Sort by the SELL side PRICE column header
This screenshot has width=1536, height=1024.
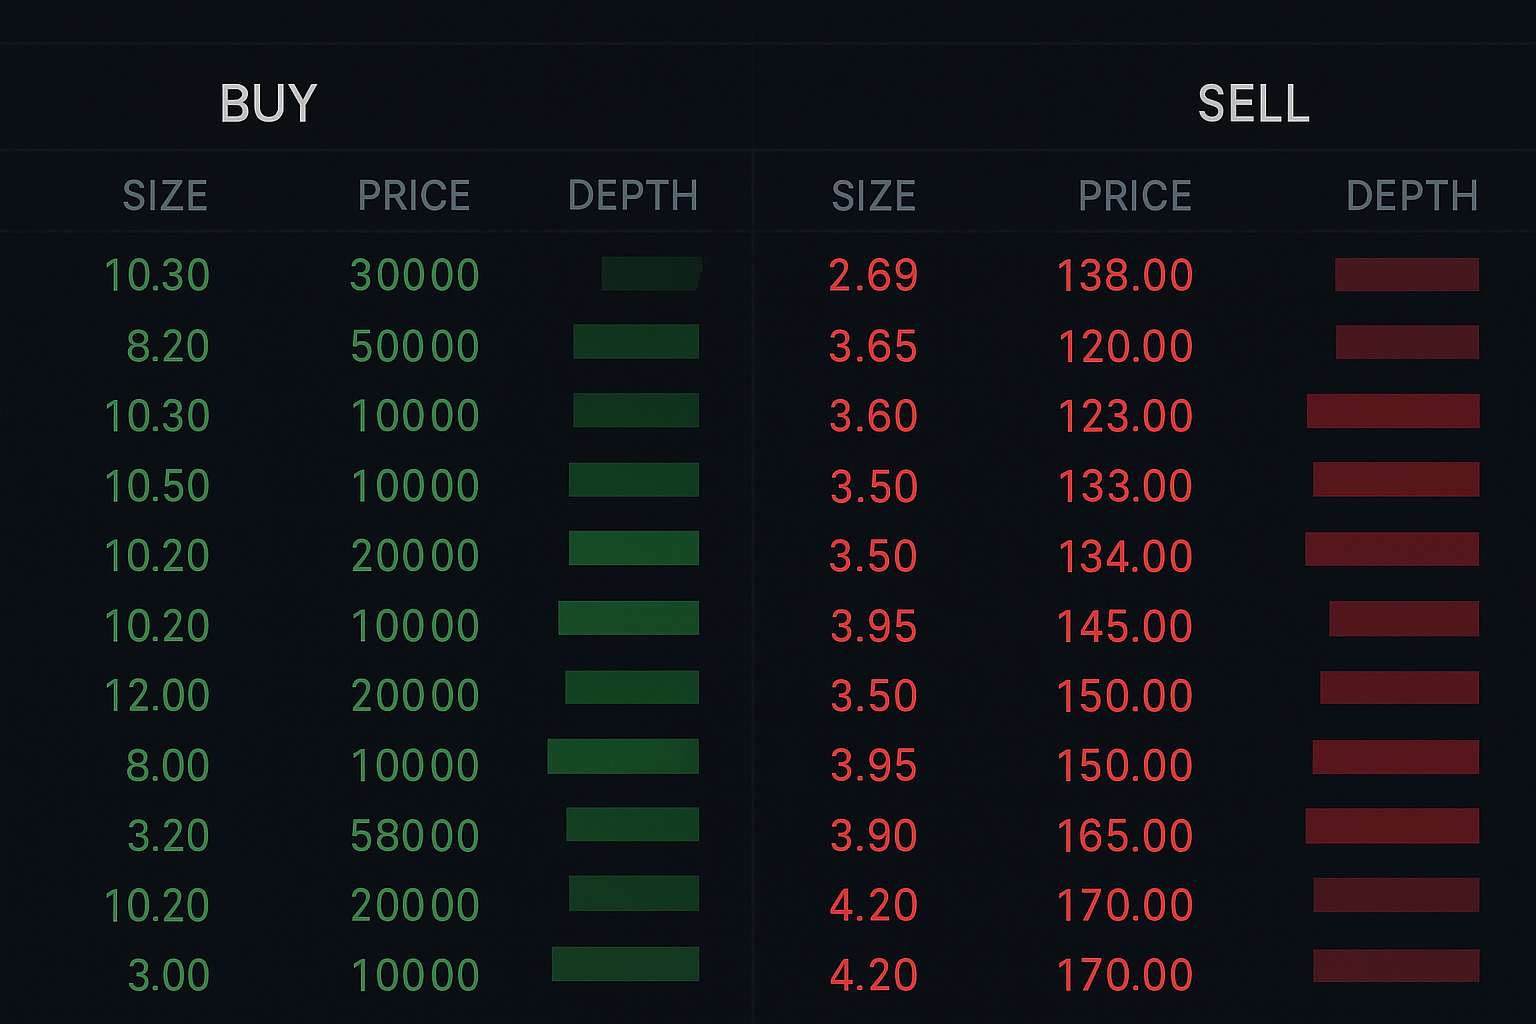tap(1135, 196)
